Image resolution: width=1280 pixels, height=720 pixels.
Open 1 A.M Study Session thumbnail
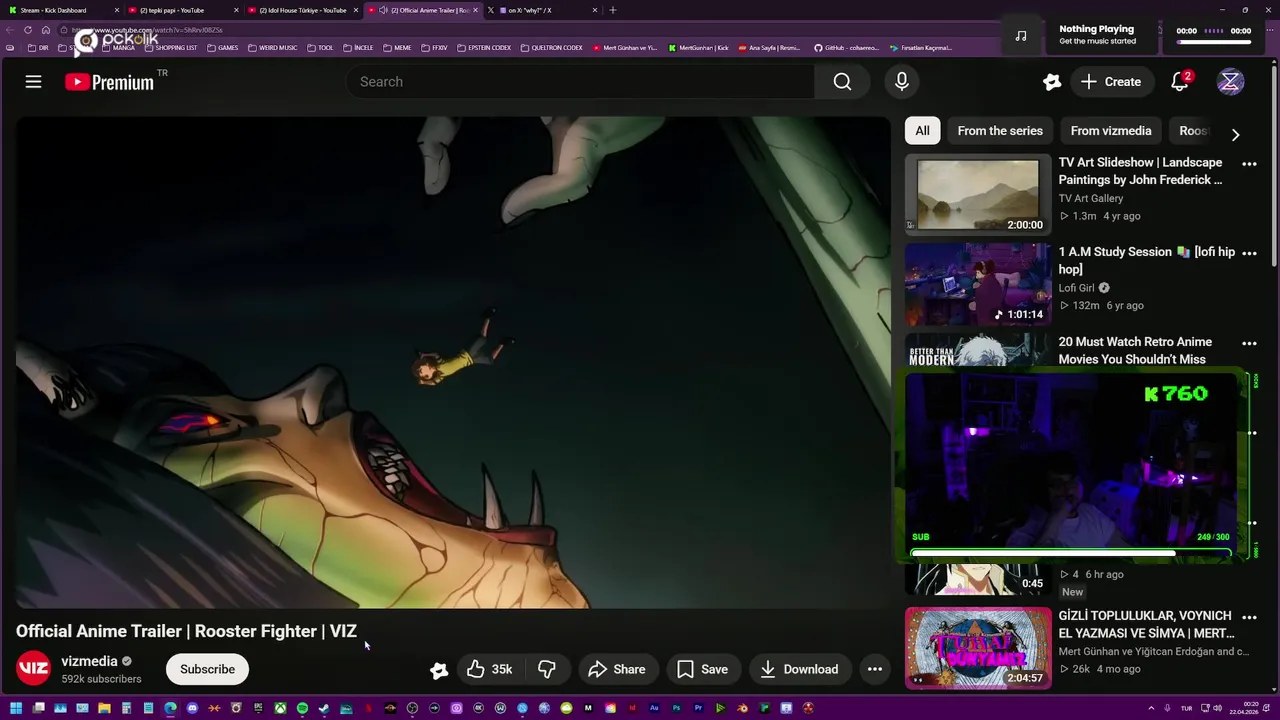tap(978, 285)
